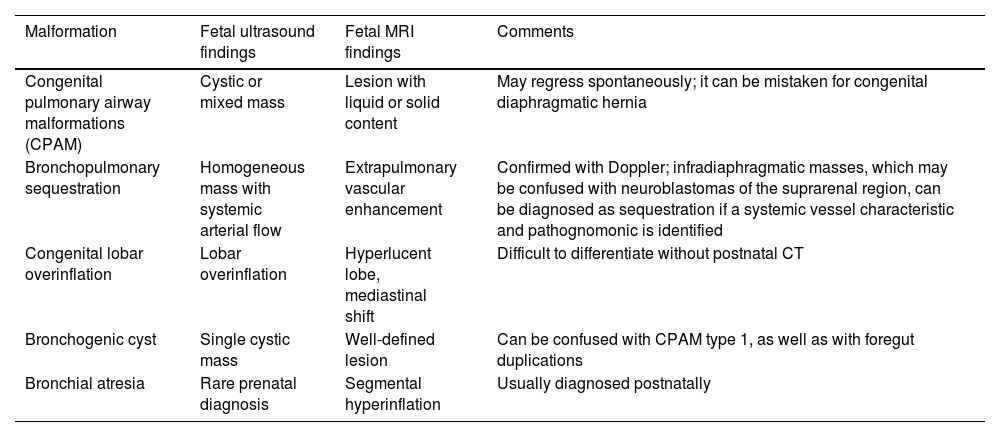Click the Comments column header
This screenshot has height=437, width=1000.
coord(535,32)
